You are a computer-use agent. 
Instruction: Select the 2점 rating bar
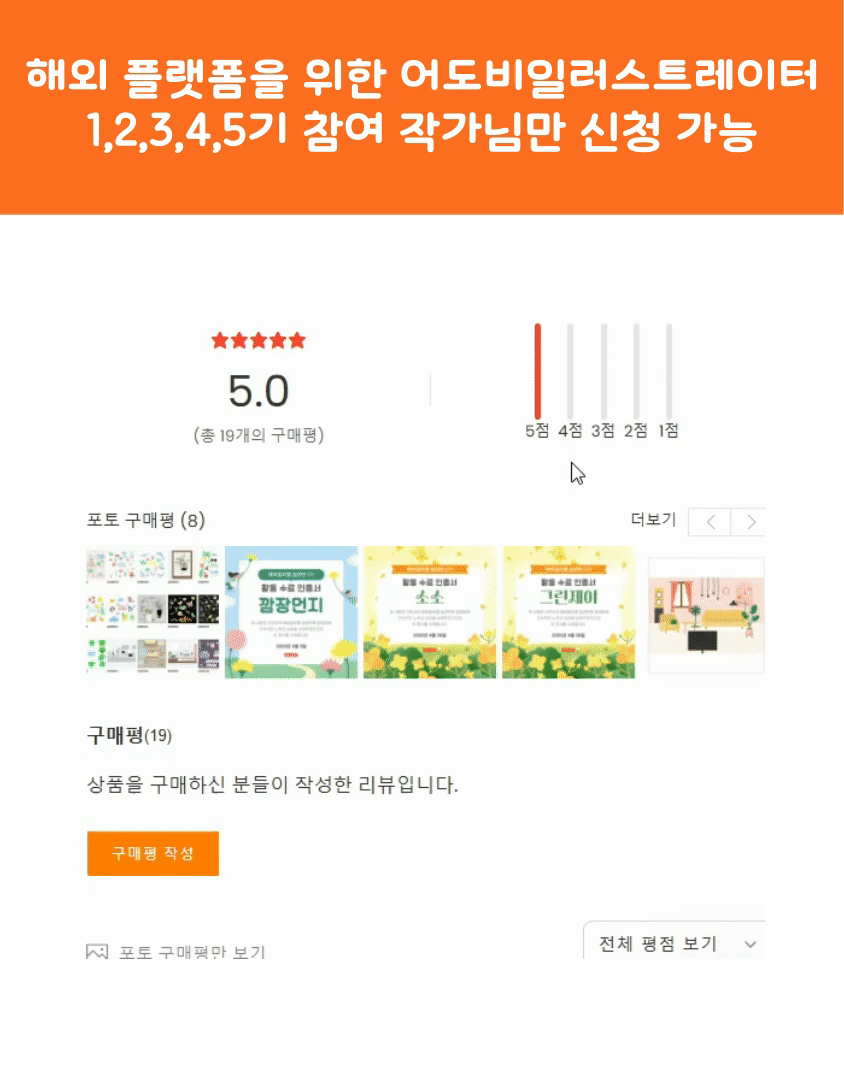click(x=636, y=371)
